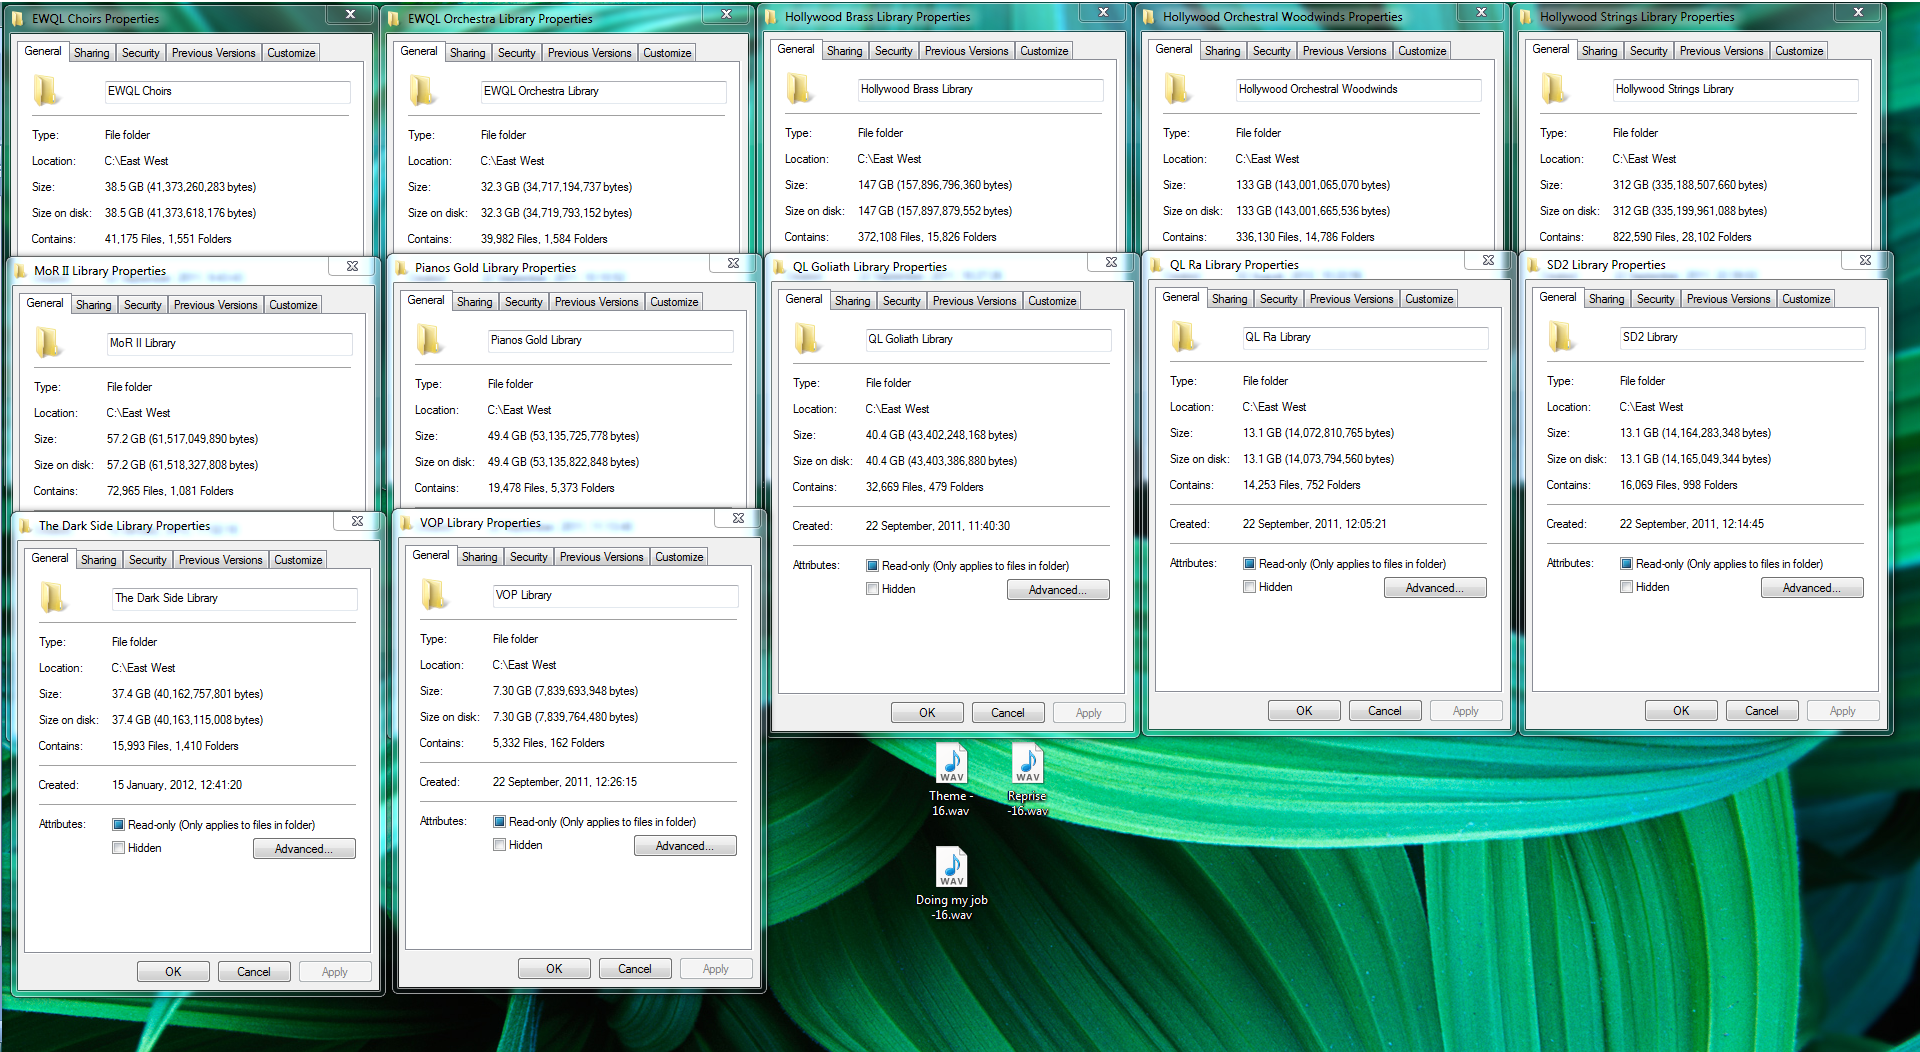Open Sharing tab in QL Ra Library Properties
This screenshot has height=1052, width=1920.
pyautogui.click(x=1230, y=299)
